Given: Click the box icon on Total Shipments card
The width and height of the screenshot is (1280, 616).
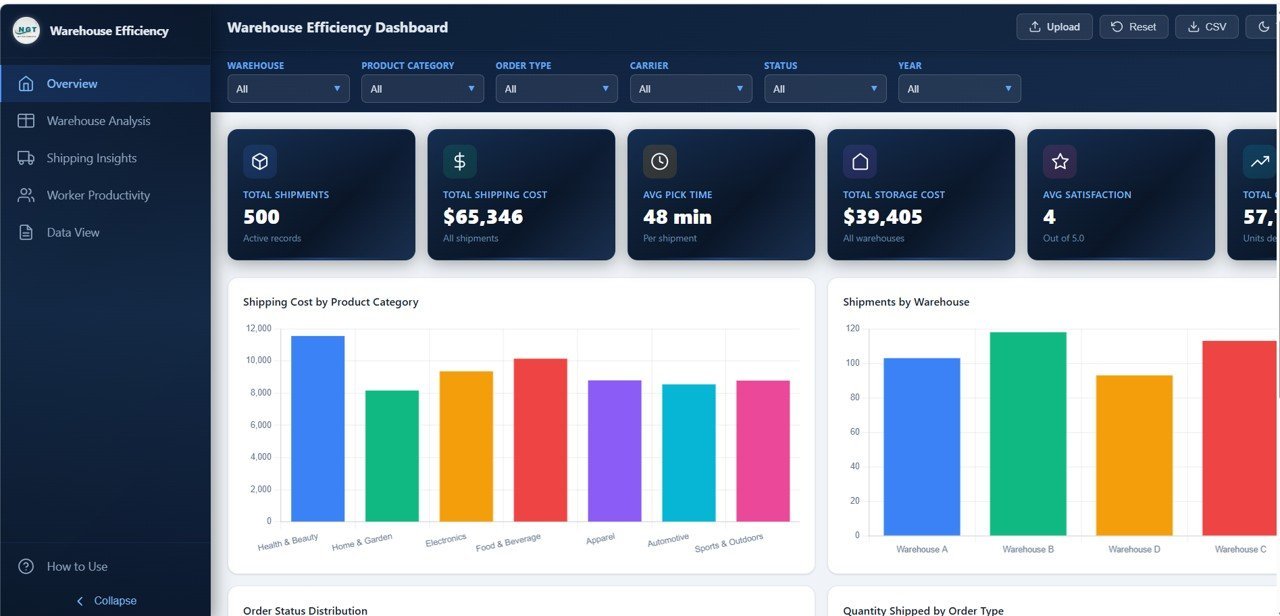Looking at the screenshot, I should (260, 162).
